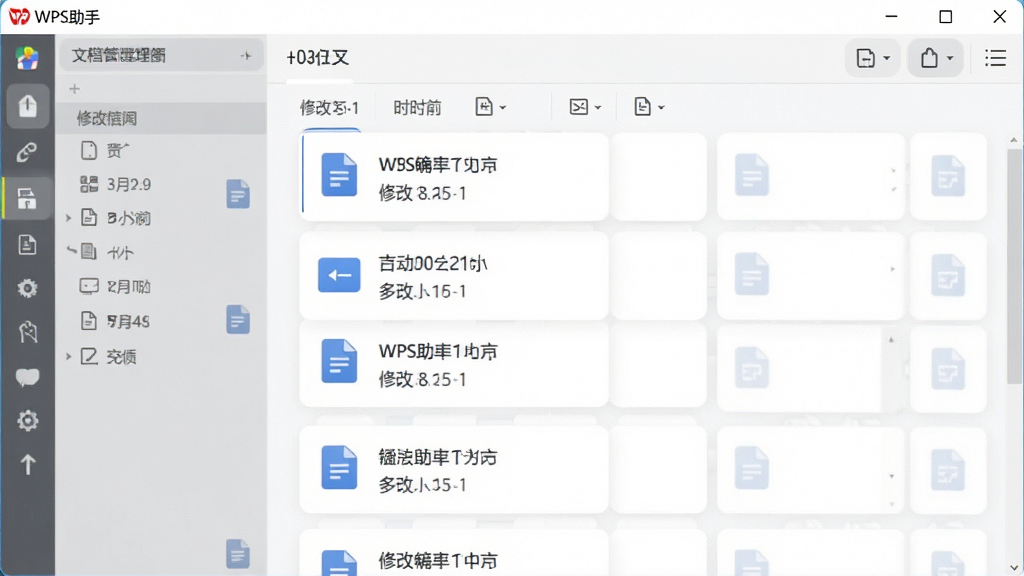Open the bottom partially visible 修改 card
Screen dimensions: 1024x576
coord(454,554)
